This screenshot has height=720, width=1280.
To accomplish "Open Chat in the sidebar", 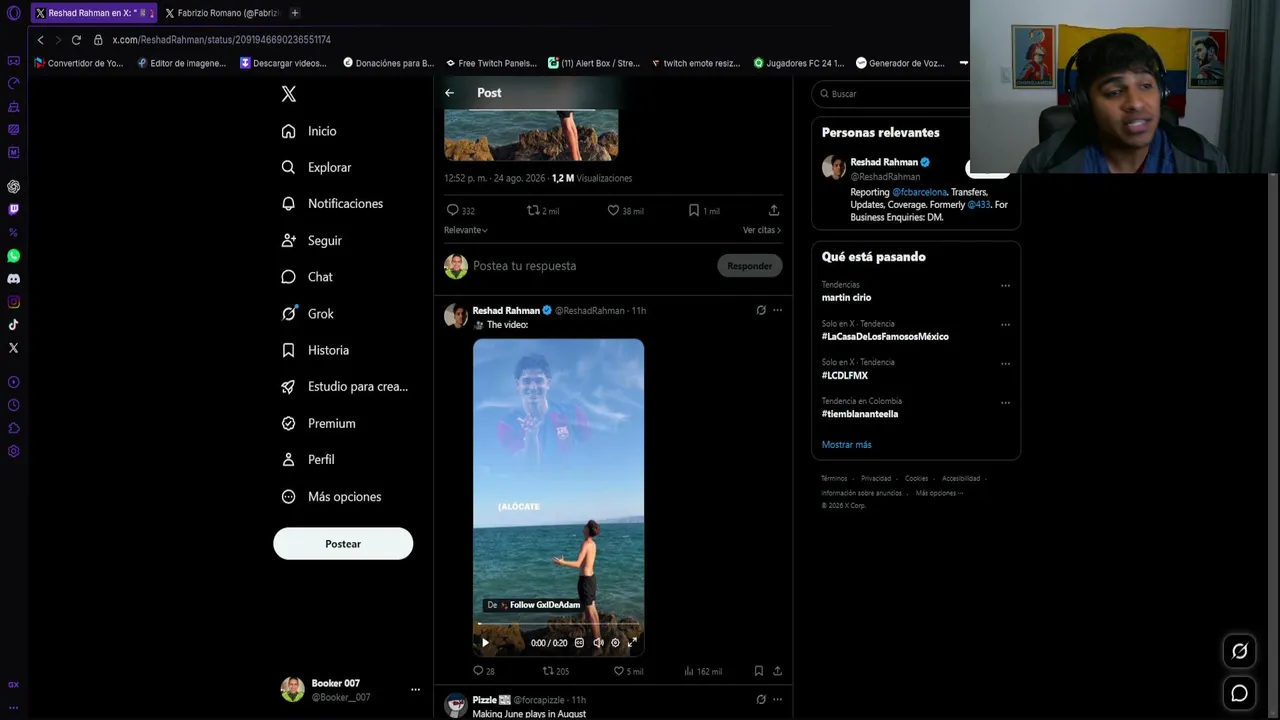I will 308,277.
